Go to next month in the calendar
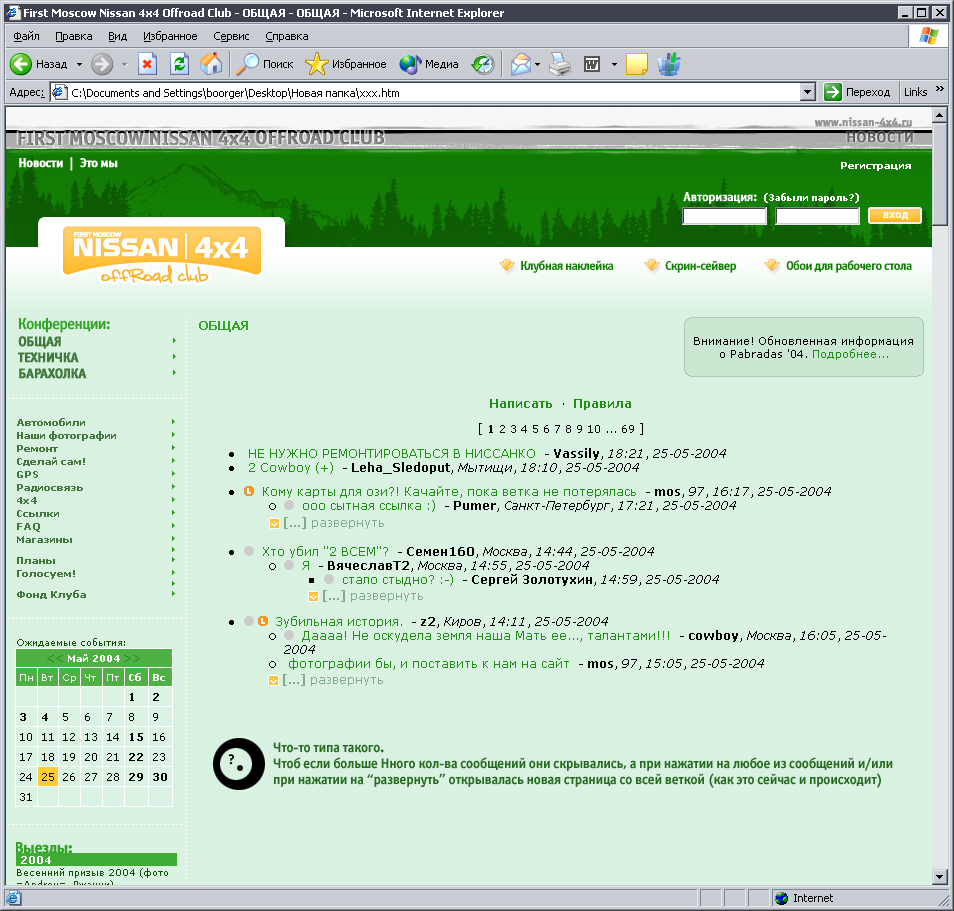Viewport: 954px width, 911px height. coord(132,658)
